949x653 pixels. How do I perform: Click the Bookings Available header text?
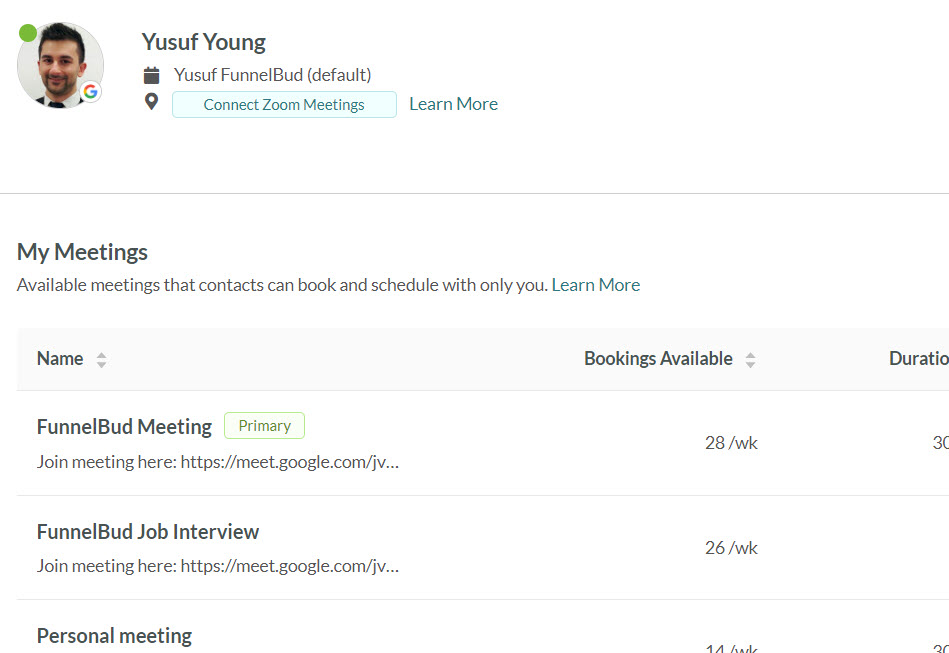658,358
